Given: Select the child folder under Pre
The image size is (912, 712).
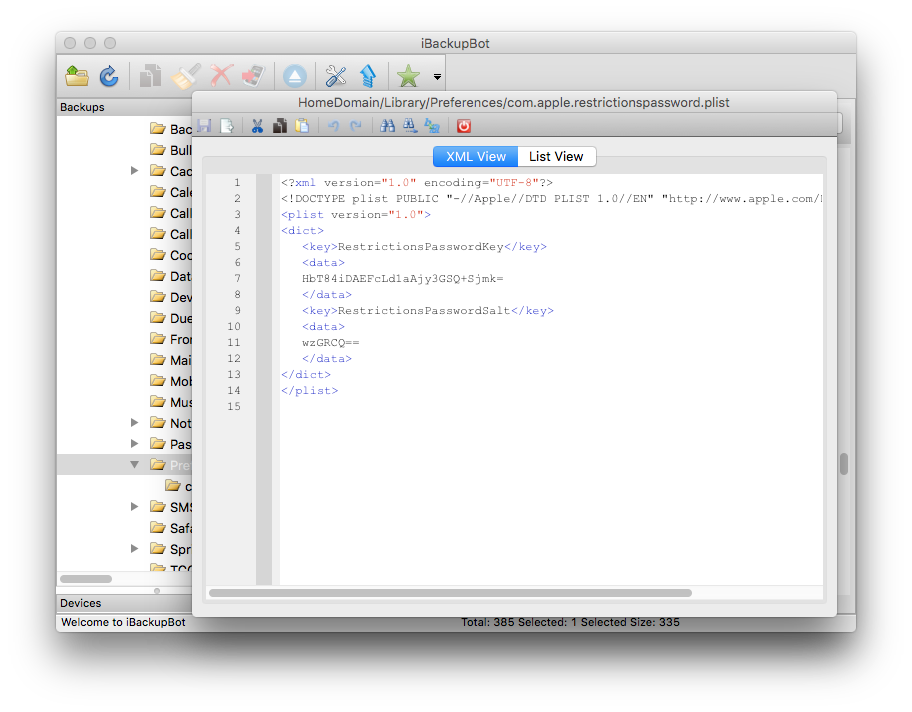Looking at the screenshot, I should pyautogui.click(x=178, y=486).
